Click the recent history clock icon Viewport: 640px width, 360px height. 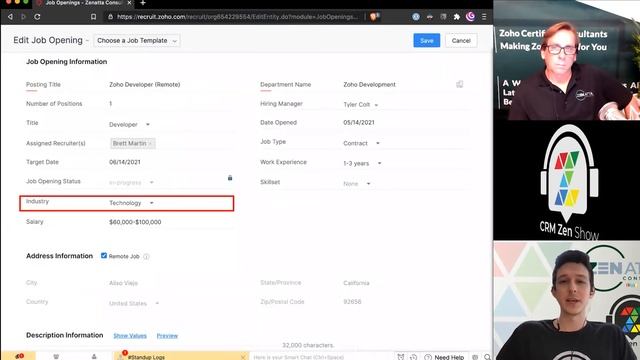click(413, 357)
